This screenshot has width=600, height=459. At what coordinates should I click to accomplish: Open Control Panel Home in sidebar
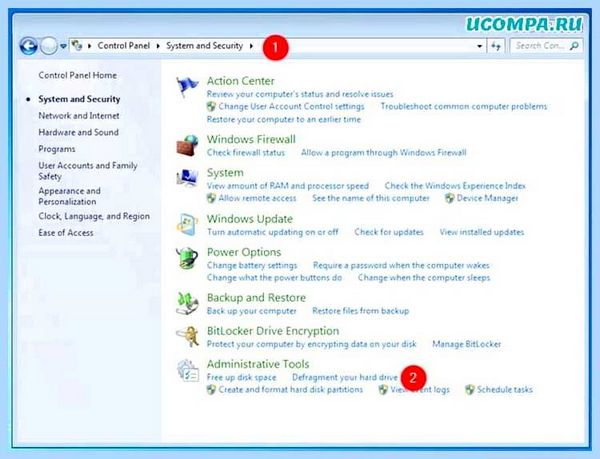click(78, 75)
